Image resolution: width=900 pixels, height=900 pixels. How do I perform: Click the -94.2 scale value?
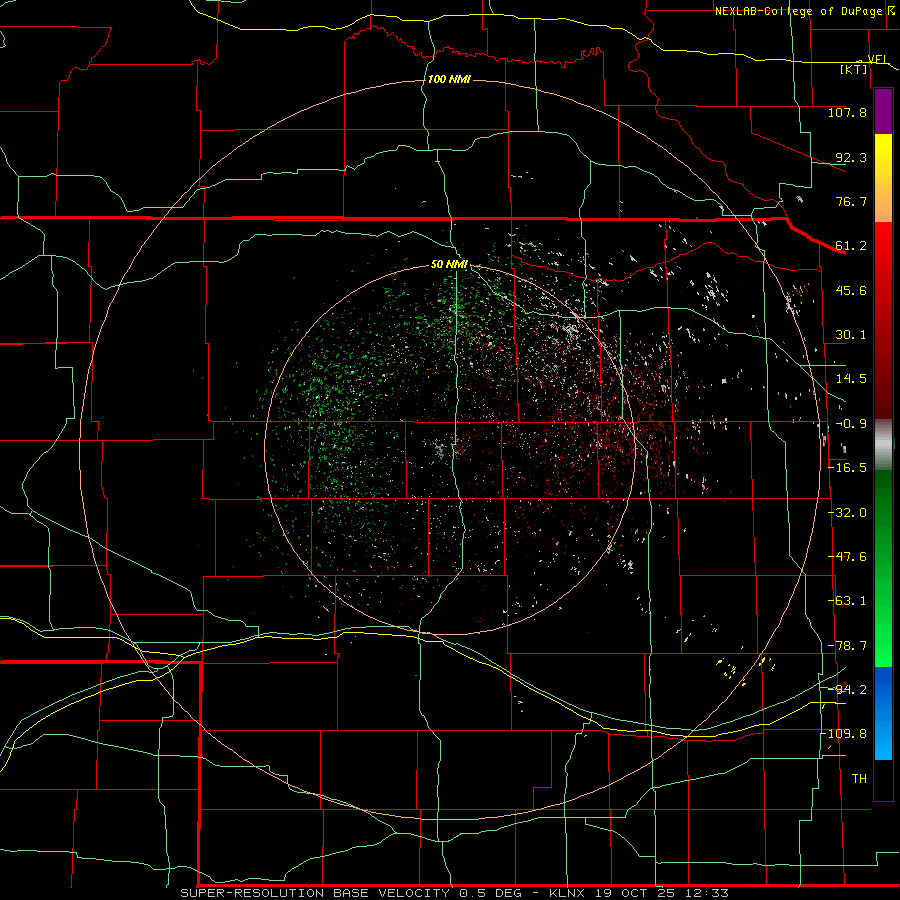(847, 690)
